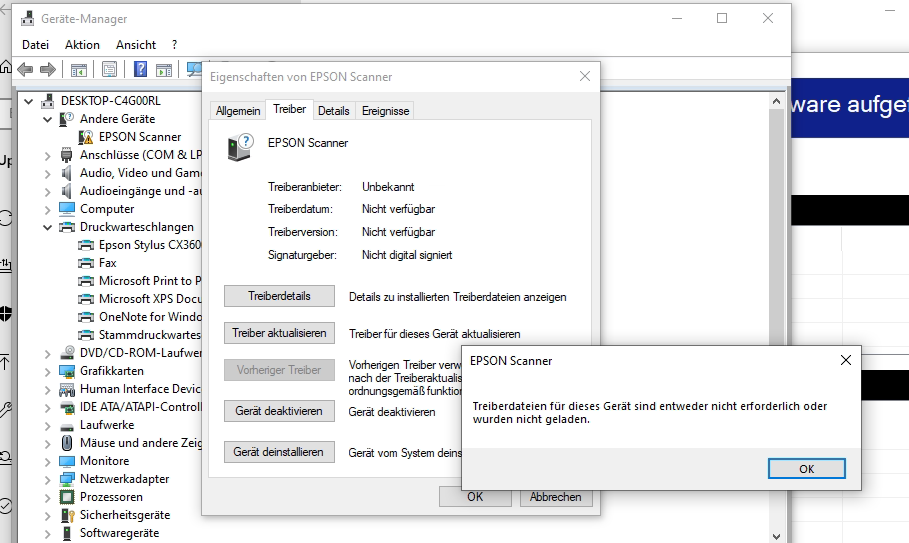The width and height of the screenshot is (909, 543).
Task: Expand the Audioeingänge und -ausgänge node
Action: click(x=48, y=191)
